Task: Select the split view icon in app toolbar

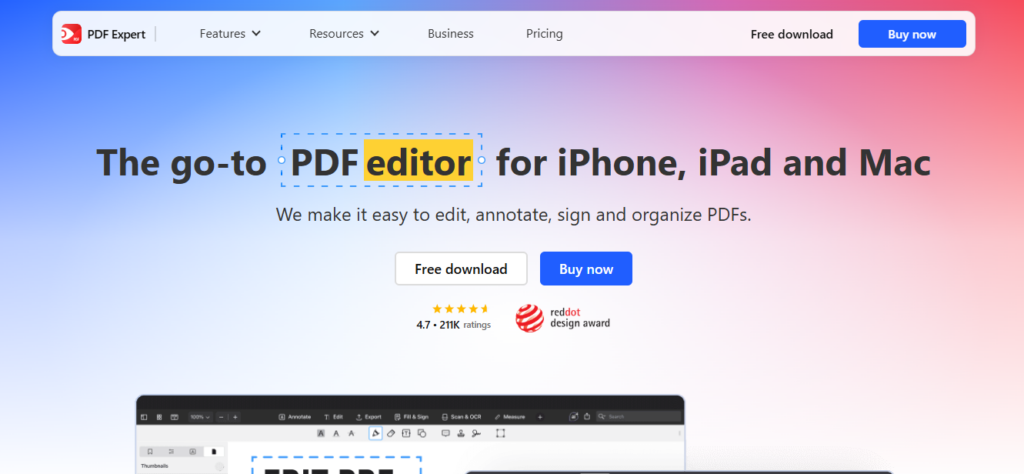Action: [x=174, y=417]
